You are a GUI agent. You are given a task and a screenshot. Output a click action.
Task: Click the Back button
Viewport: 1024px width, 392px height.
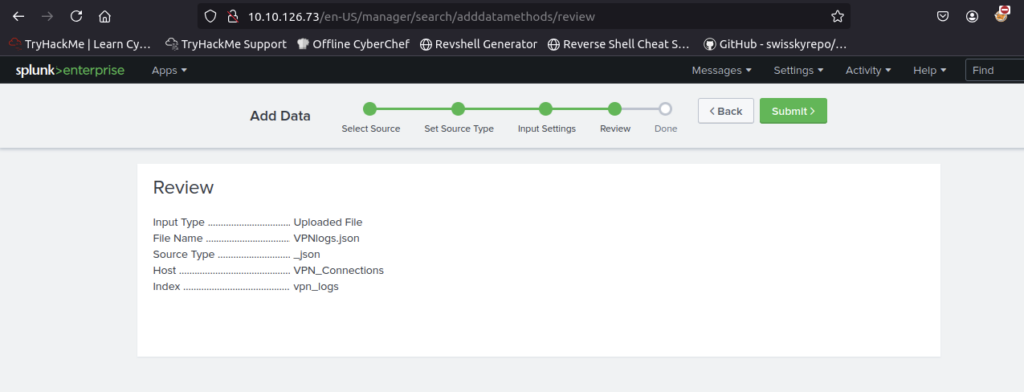pyautogui.click(x=726, y=111)
